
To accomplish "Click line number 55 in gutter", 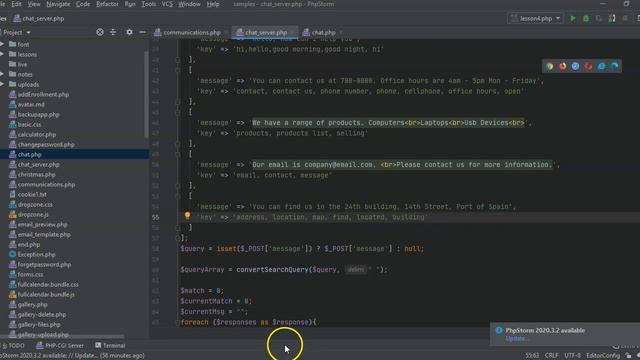I will 156,217.
